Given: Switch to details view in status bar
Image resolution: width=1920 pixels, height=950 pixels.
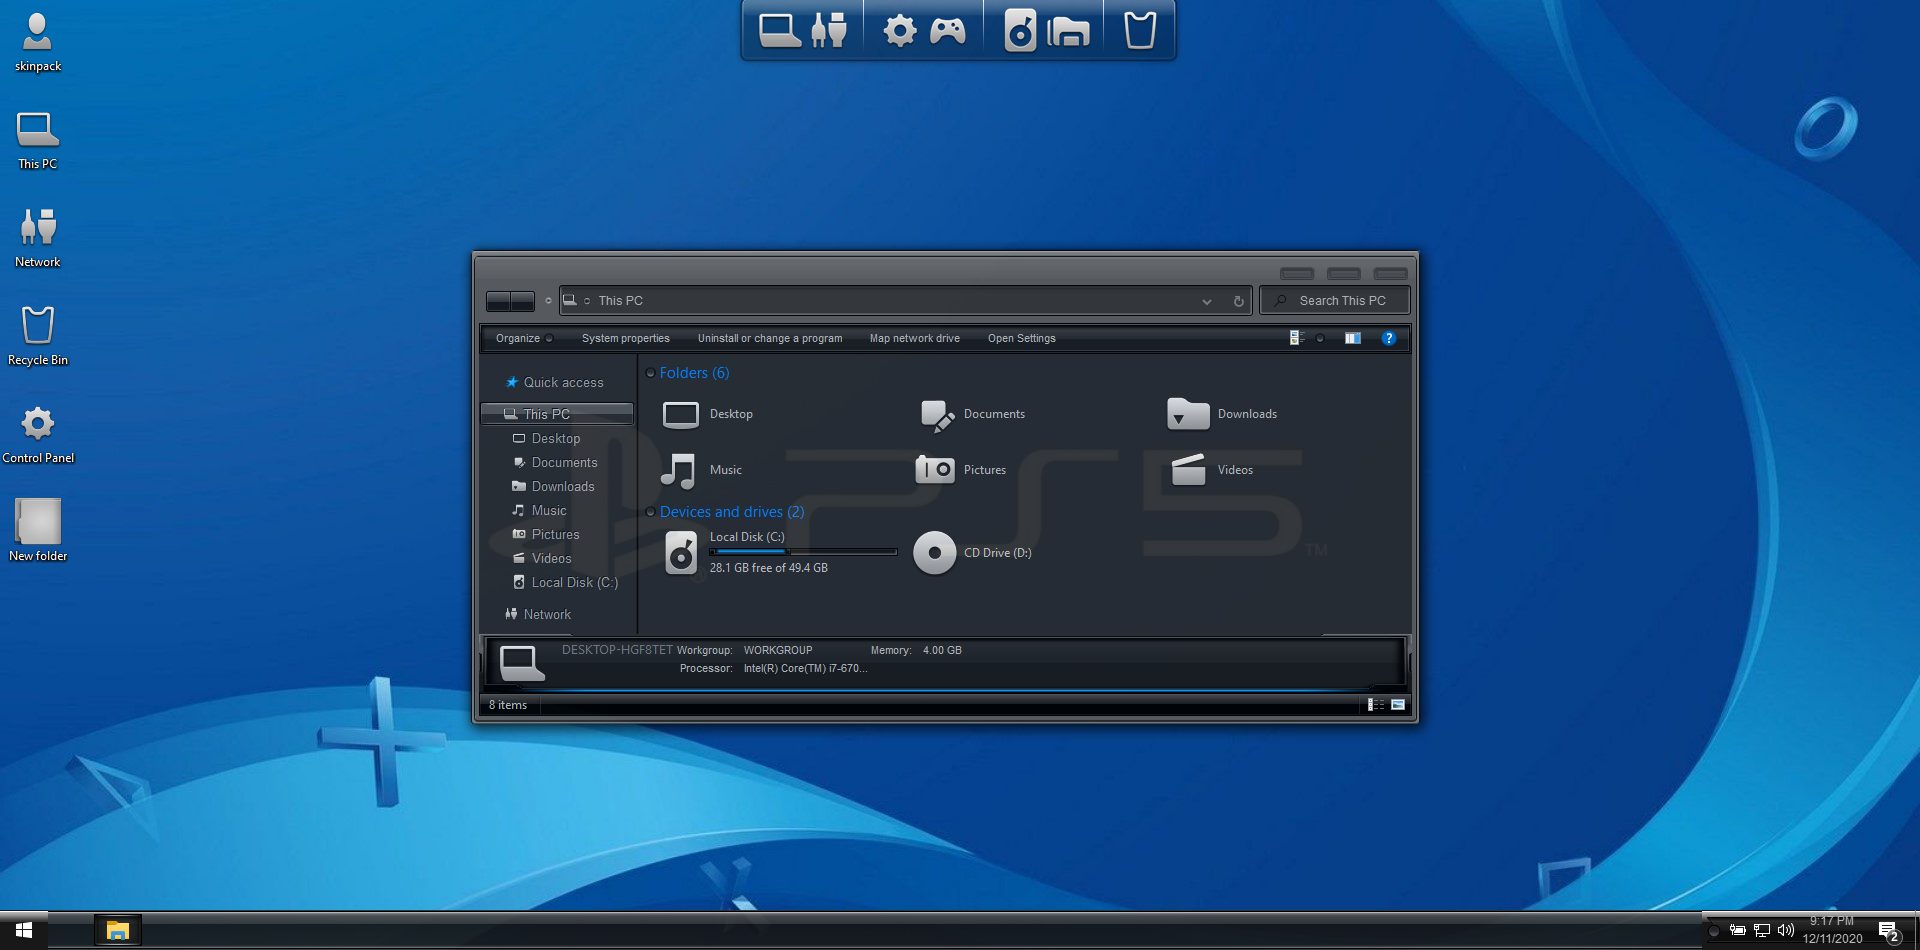Looking at the screenshot, I should [1376, 705].
